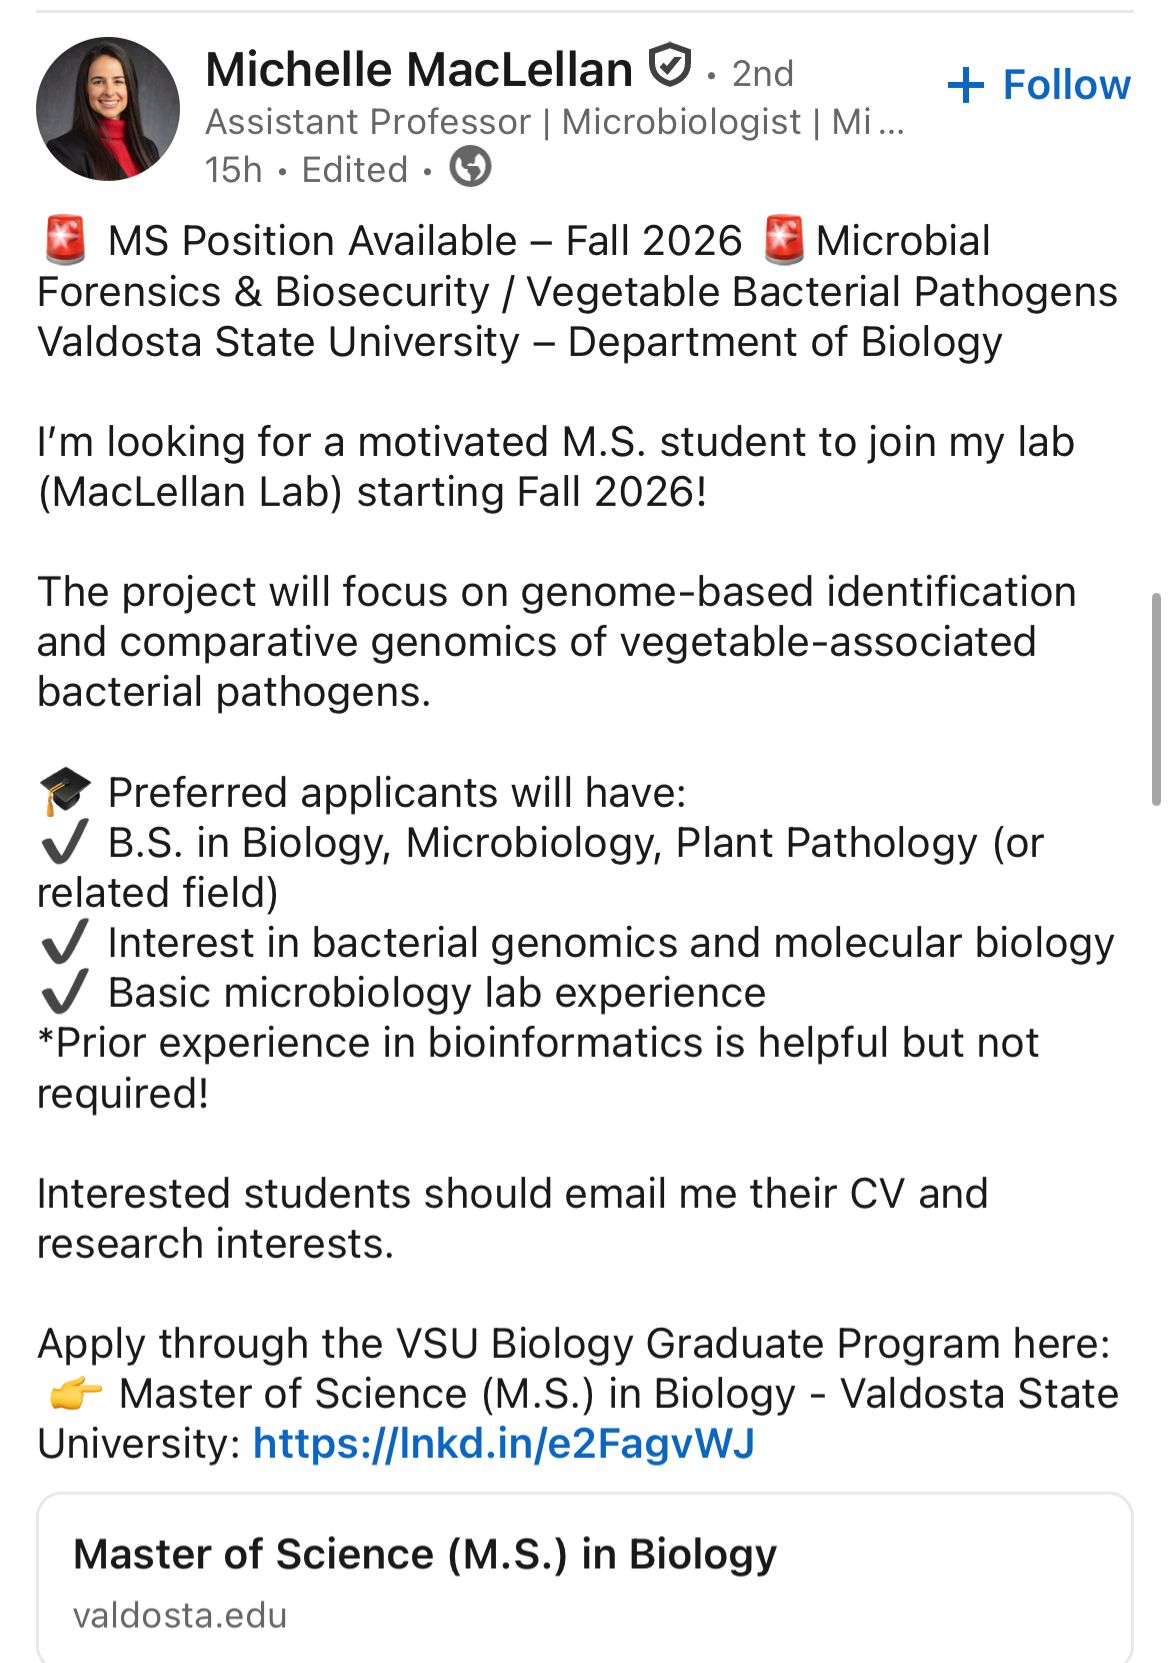Click the plus icon beside Follow
1170x1663 pixels.
coord(965,85)
